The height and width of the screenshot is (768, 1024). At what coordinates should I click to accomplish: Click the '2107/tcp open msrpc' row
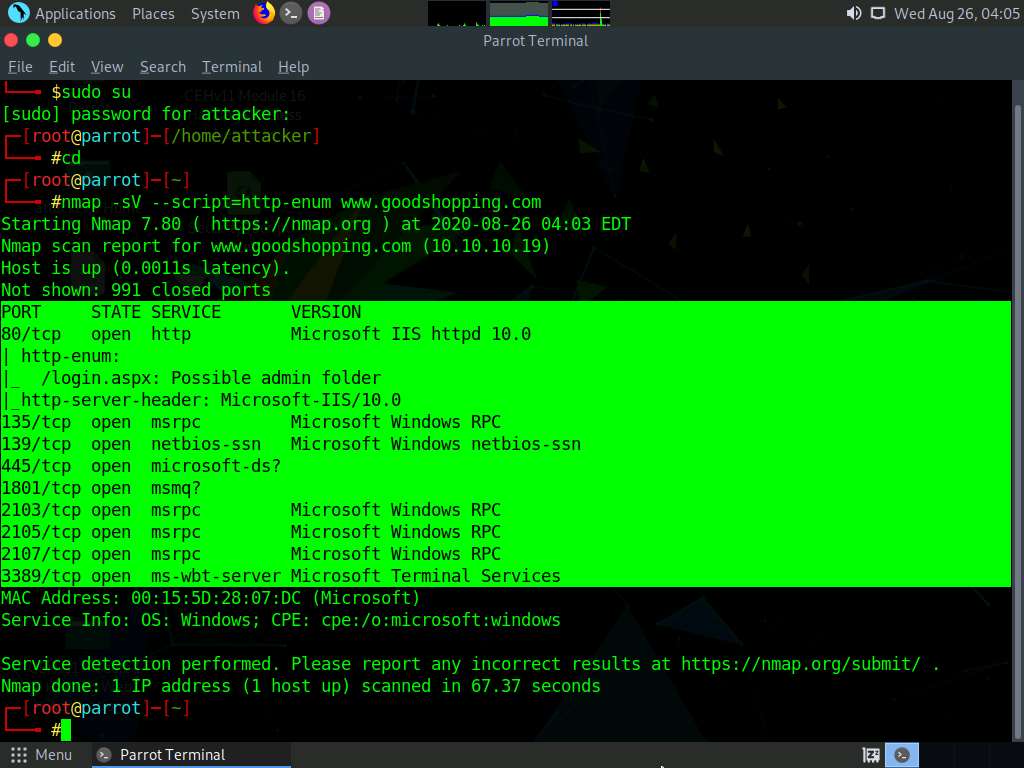click(x=251, y=554)
